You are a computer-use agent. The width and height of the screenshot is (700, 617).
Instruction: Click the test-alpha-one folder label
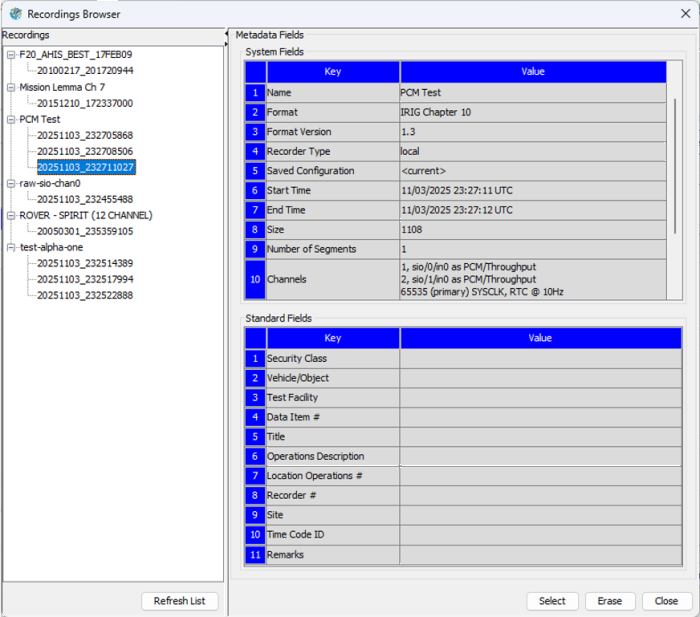tap(51, 247)
